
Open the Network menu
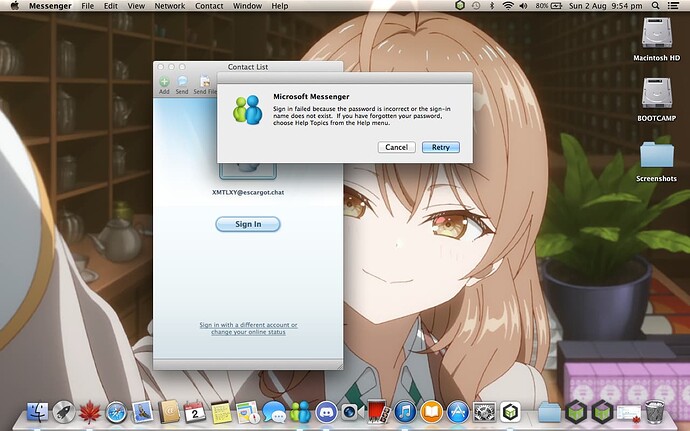[x=169, y=6]
